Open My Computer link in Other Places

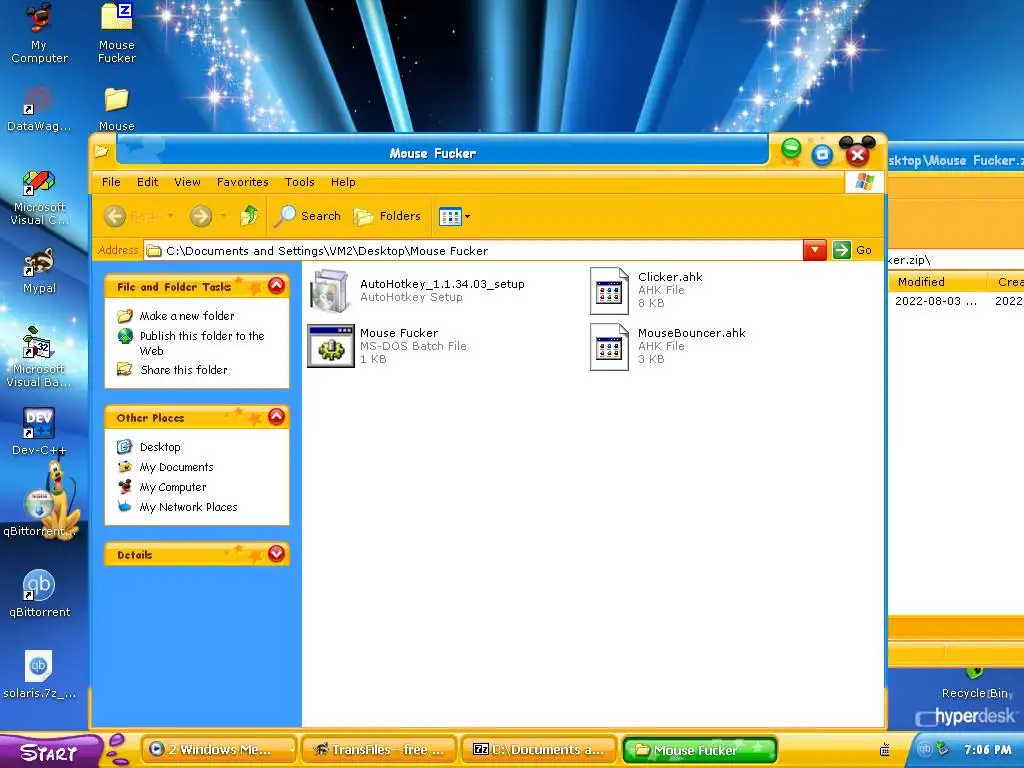172,487
